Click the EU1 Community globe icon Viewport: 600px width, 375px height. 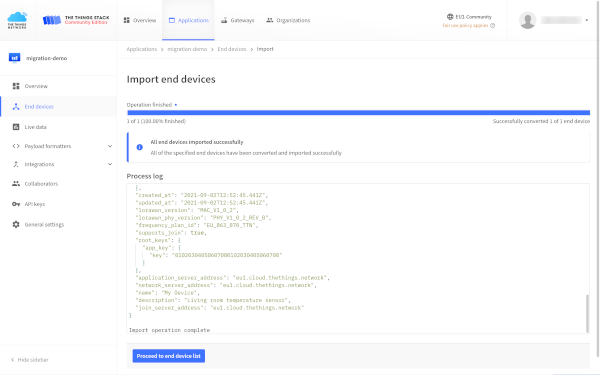pyautogui.click(x=450, y=16)
